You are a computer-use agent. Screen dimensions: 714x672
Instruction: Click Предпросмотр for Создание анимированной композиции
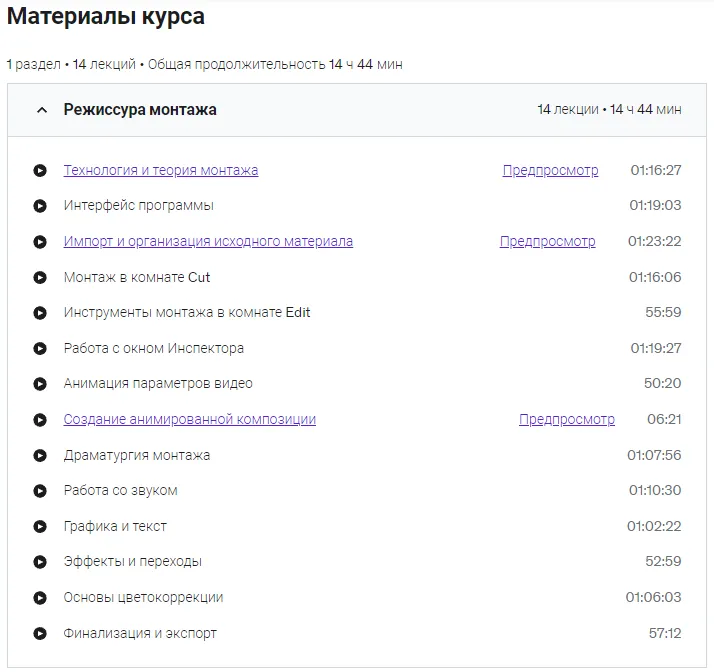point(566,420)
